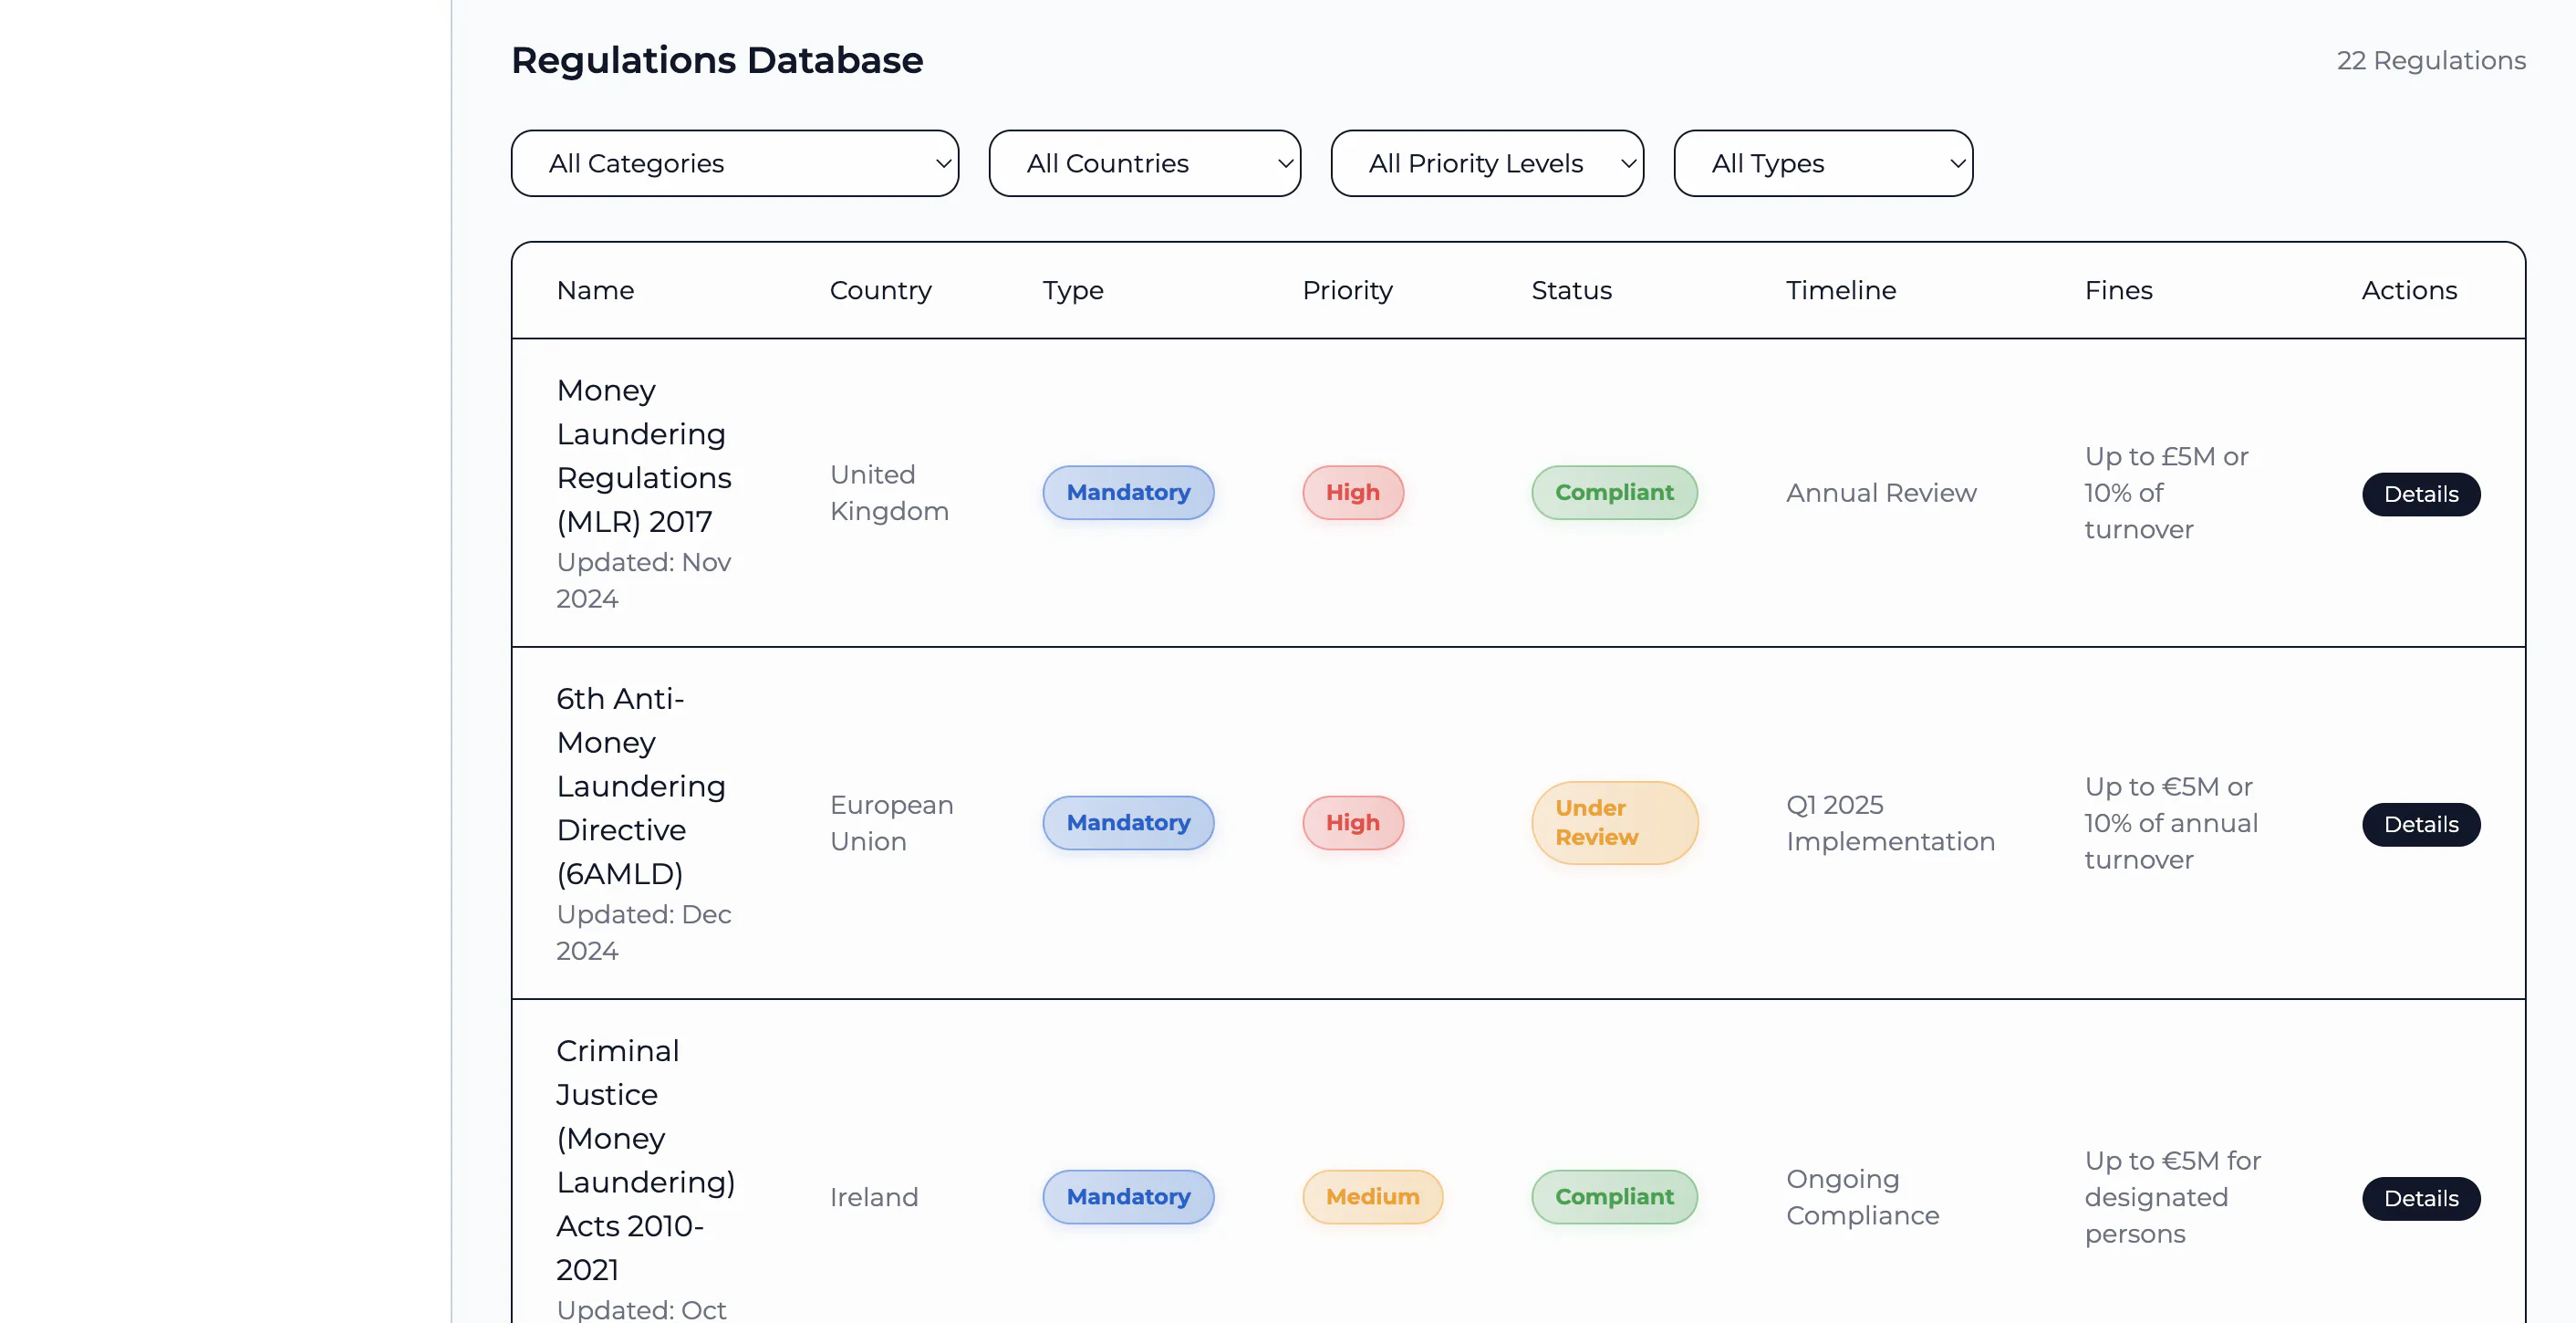Click the 22 Regulations count label
This screenshot has height=1323, width=2576.
pyautogui.click(x=2430, y=60)
